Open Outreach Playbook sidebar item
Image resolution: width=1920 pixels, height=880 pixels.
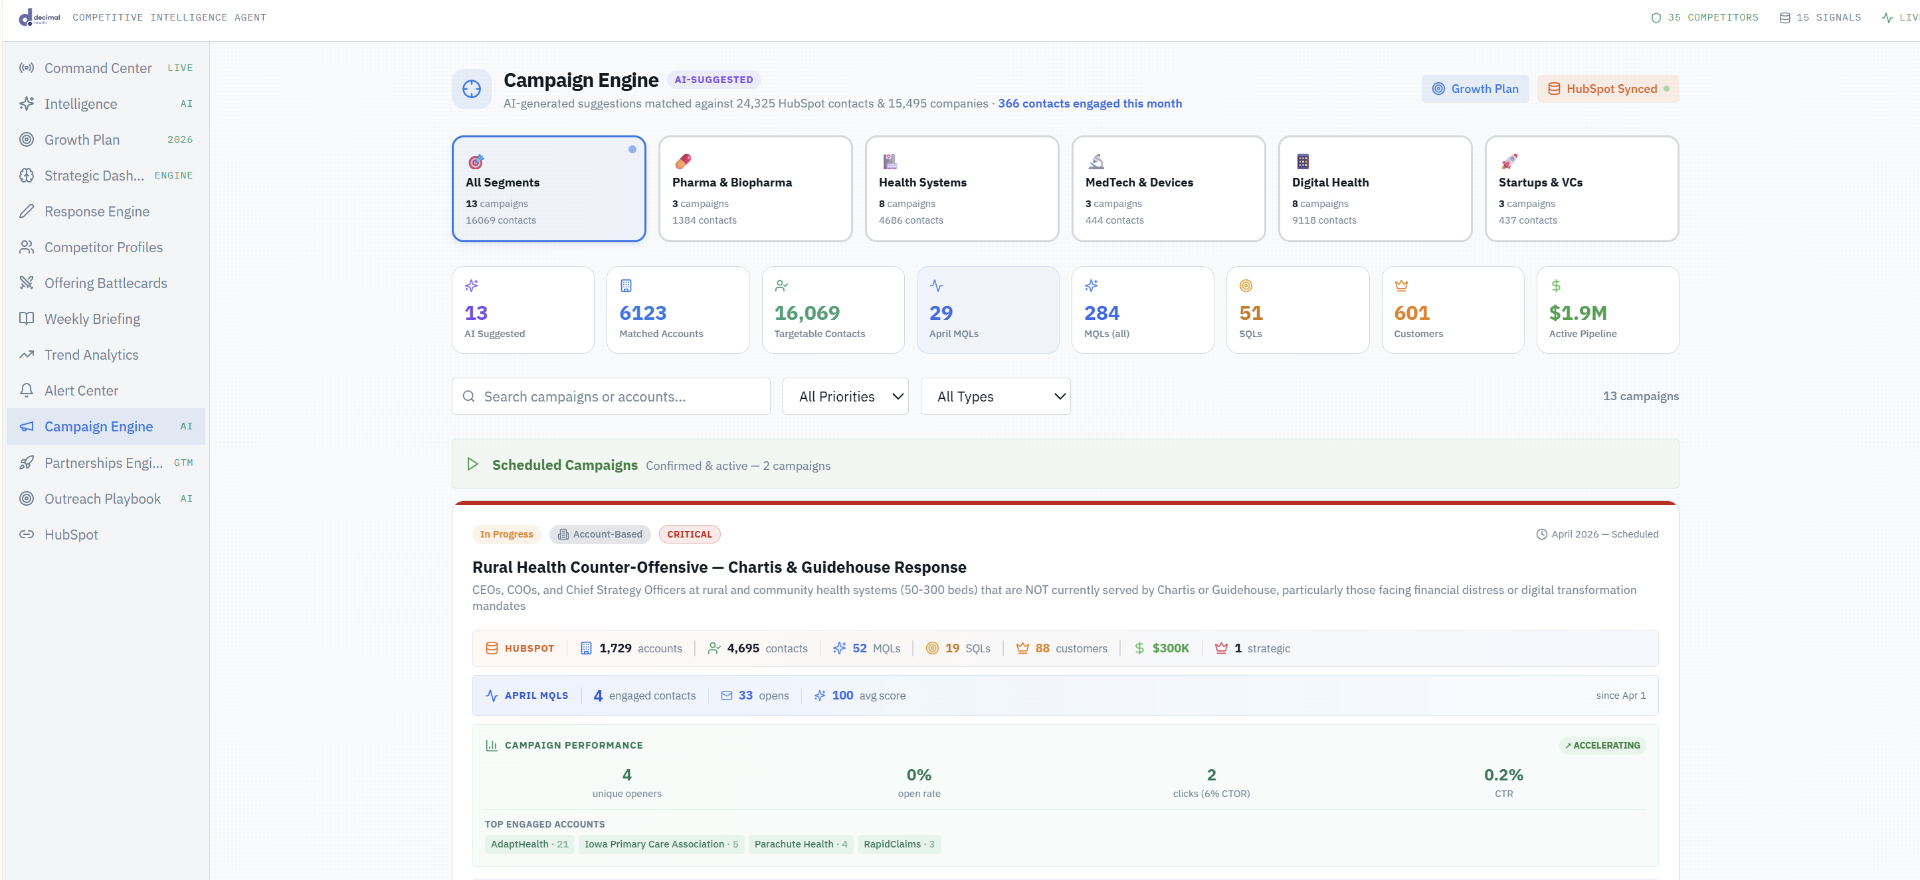pyautogui.click(x=106, y=499)
